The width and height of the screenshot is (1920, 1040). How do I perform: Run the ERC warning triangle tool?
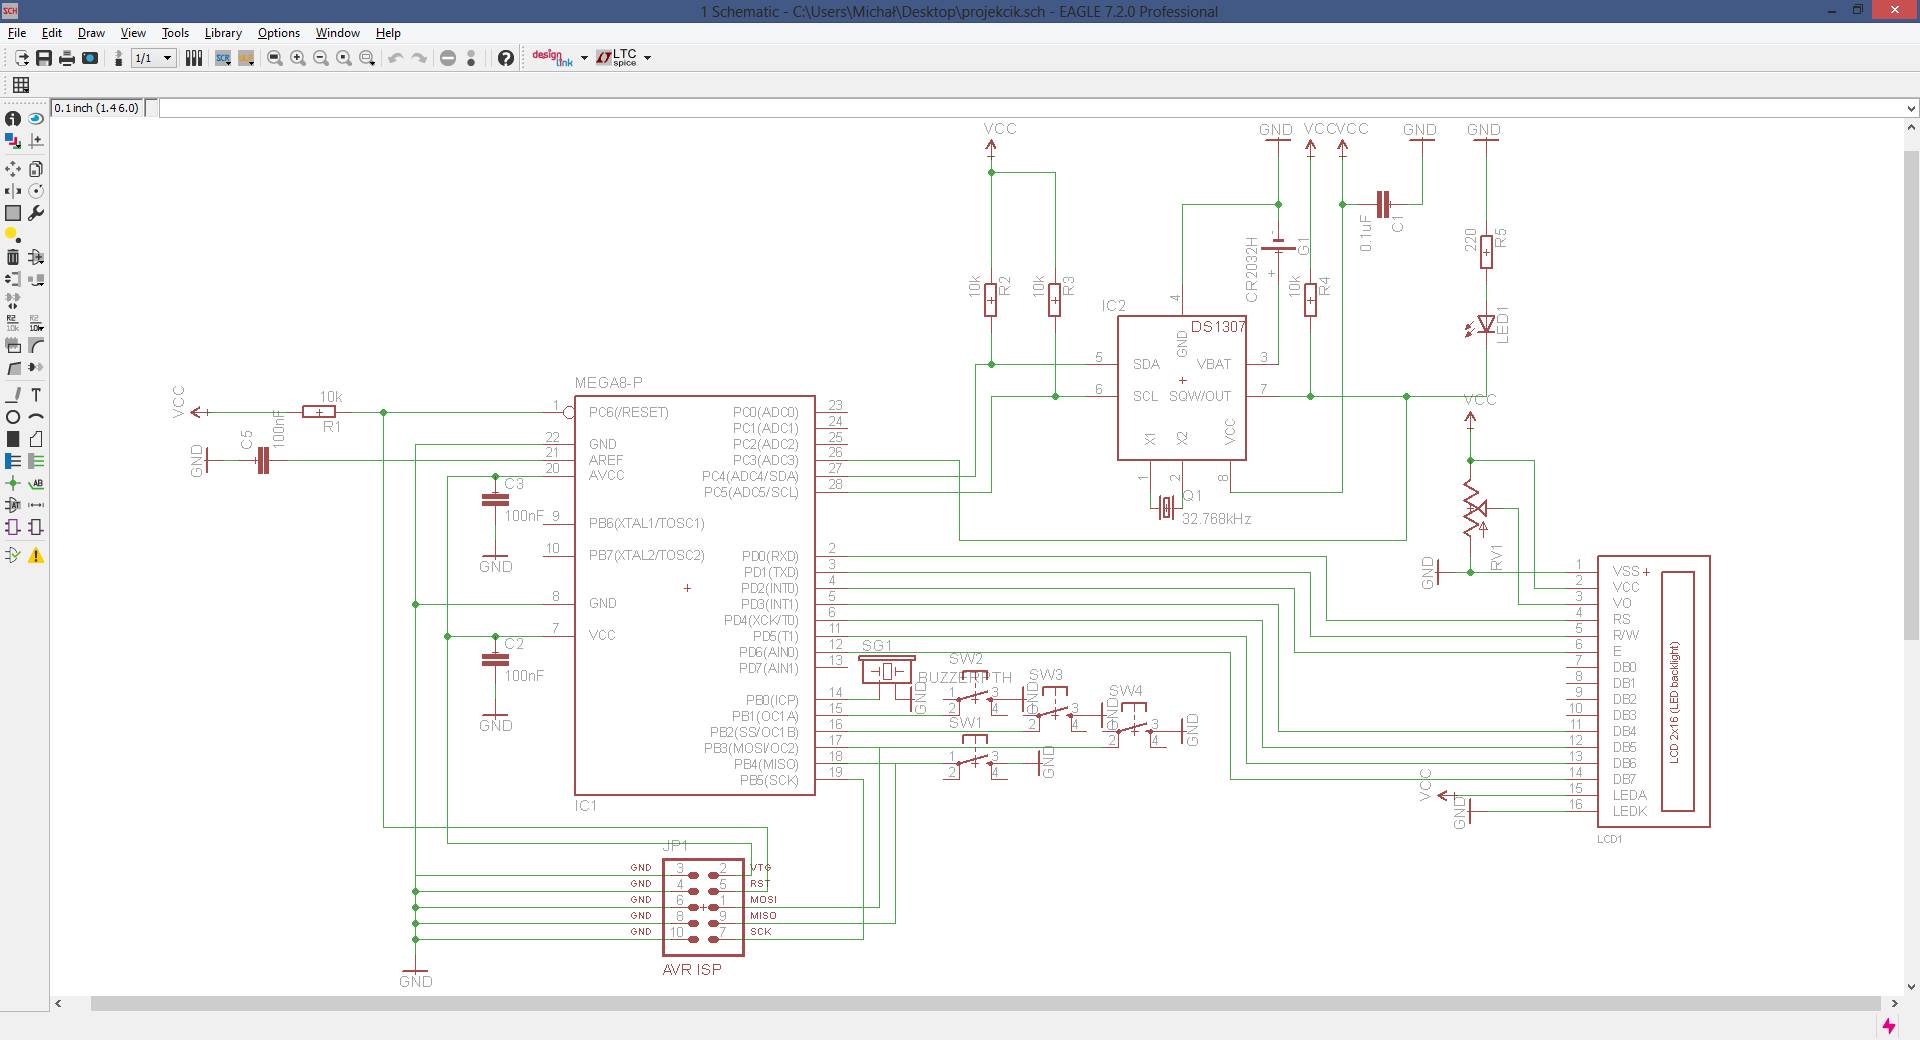click(36, 555)
